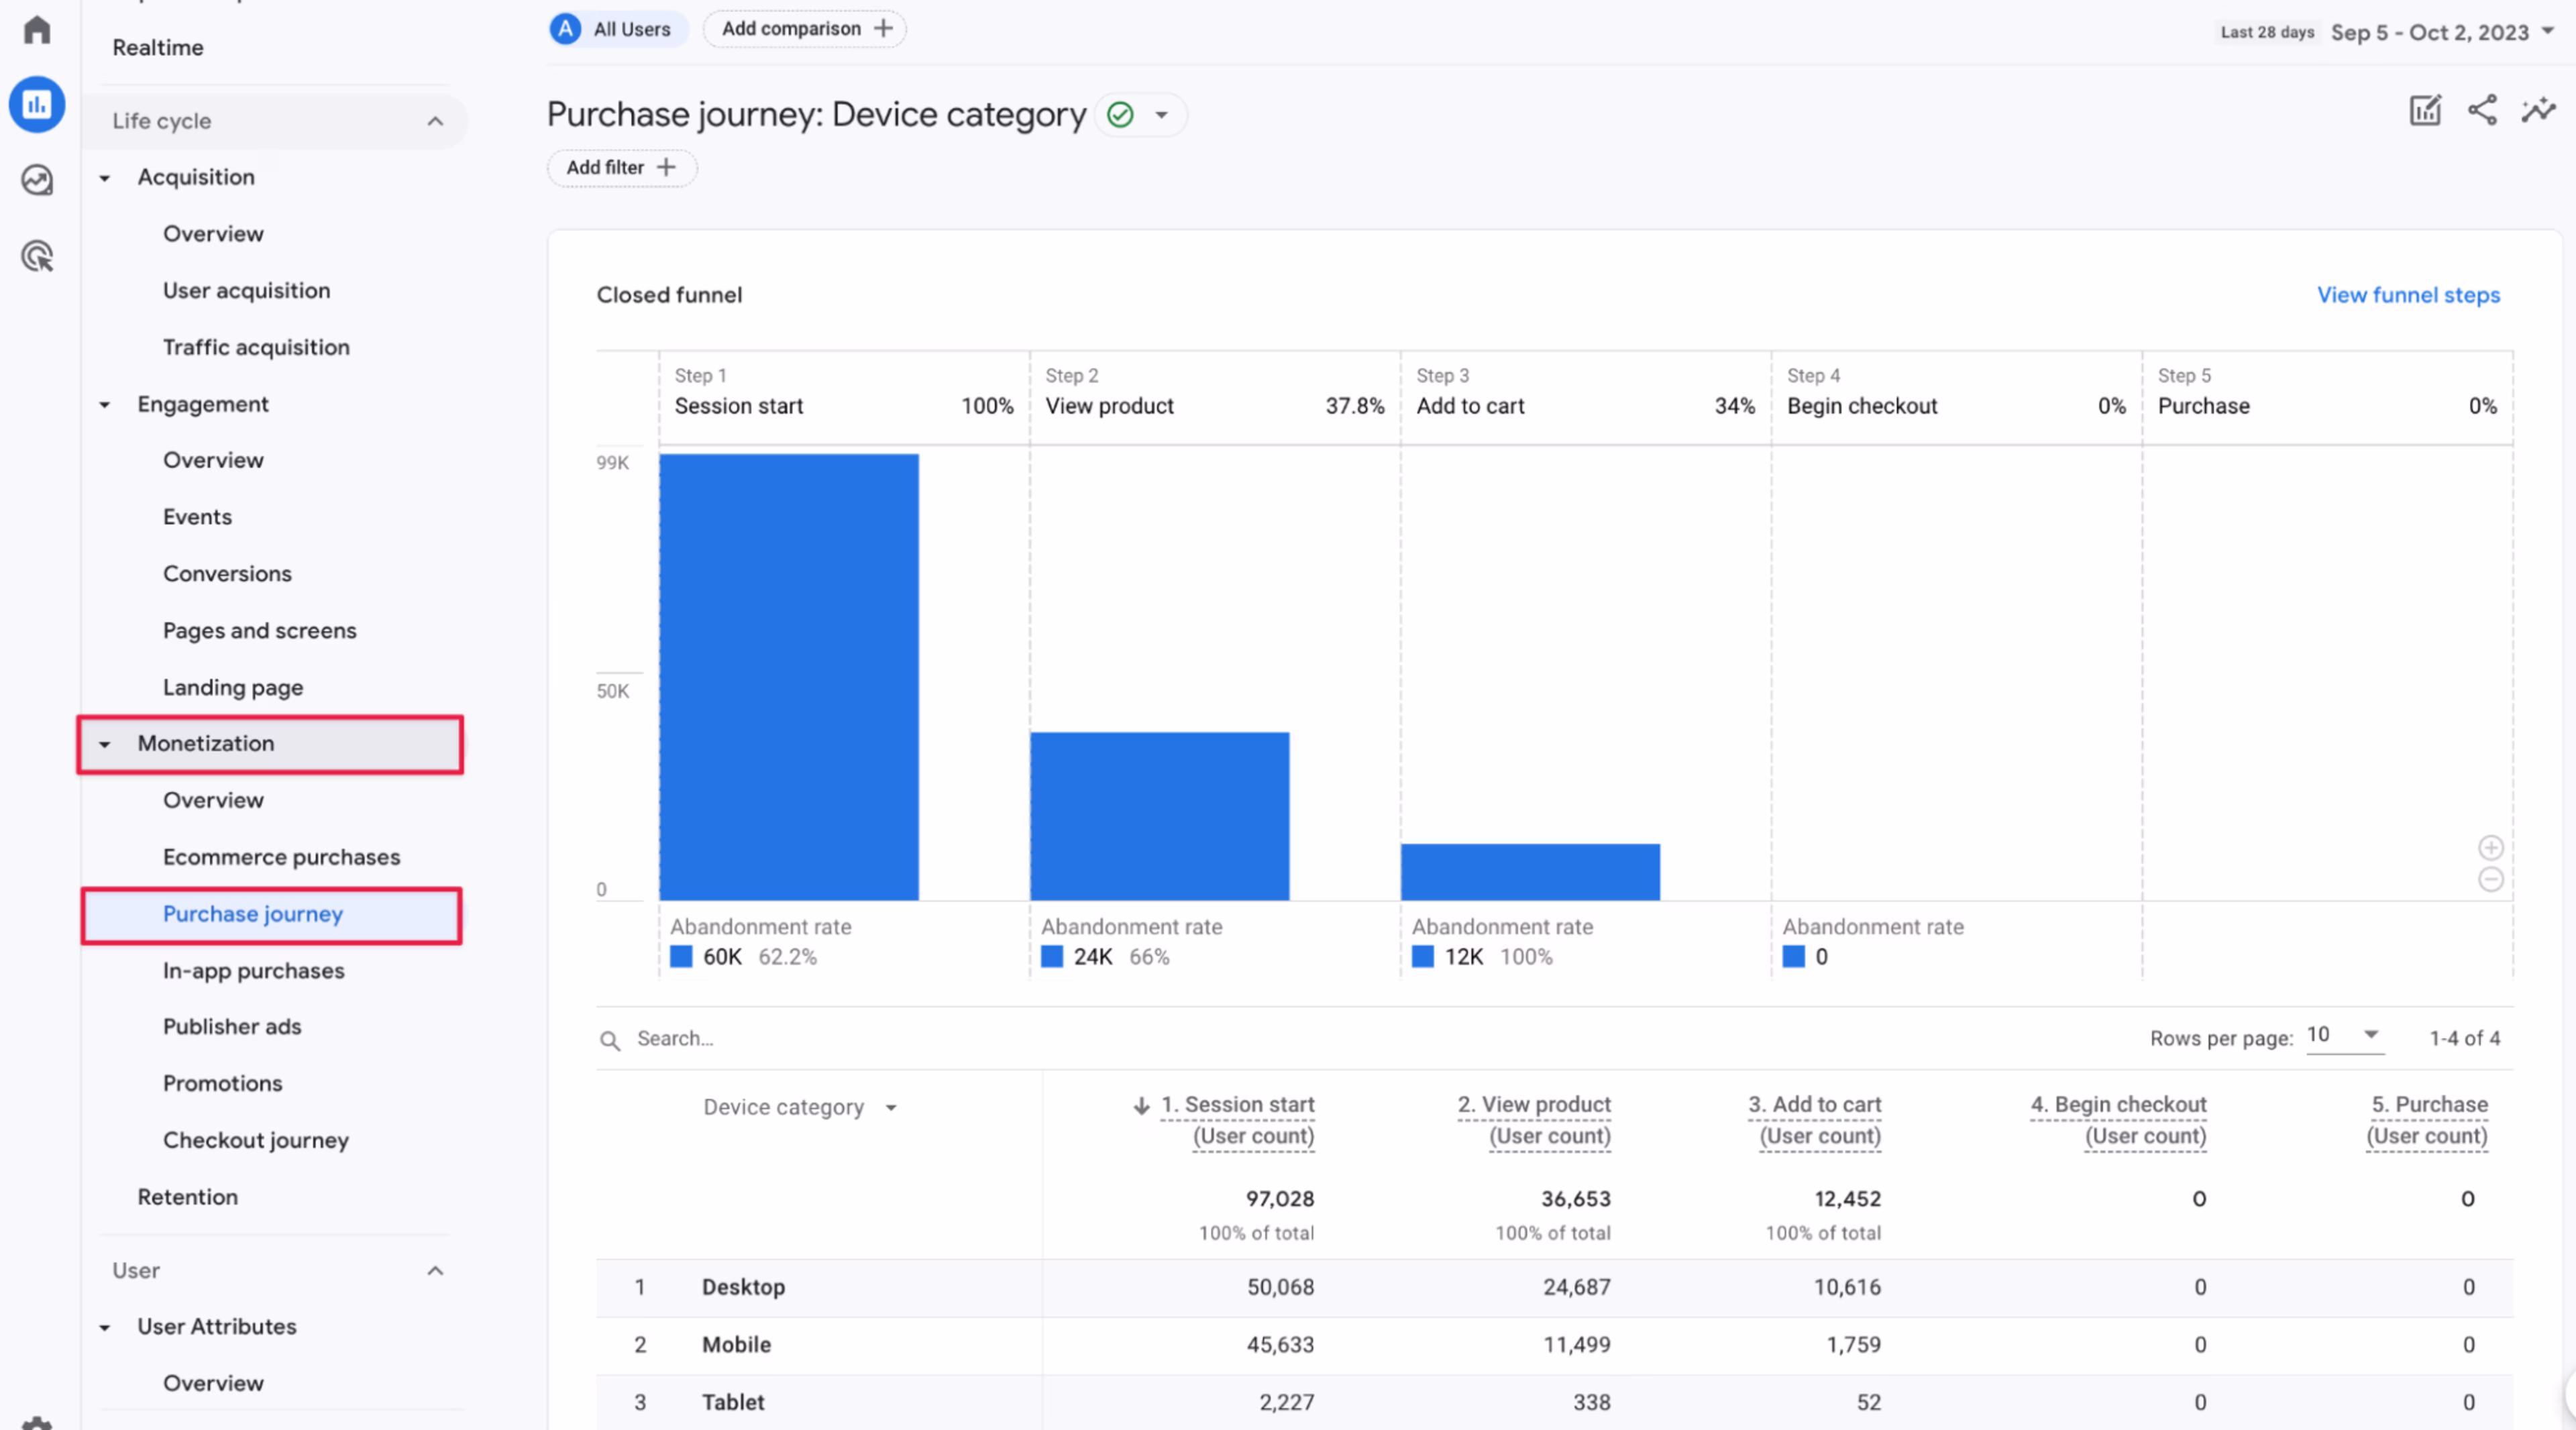The image size is (2576, 1430).
Task: Collapse the Monetization tree group
Action: (x=105, y=744)
